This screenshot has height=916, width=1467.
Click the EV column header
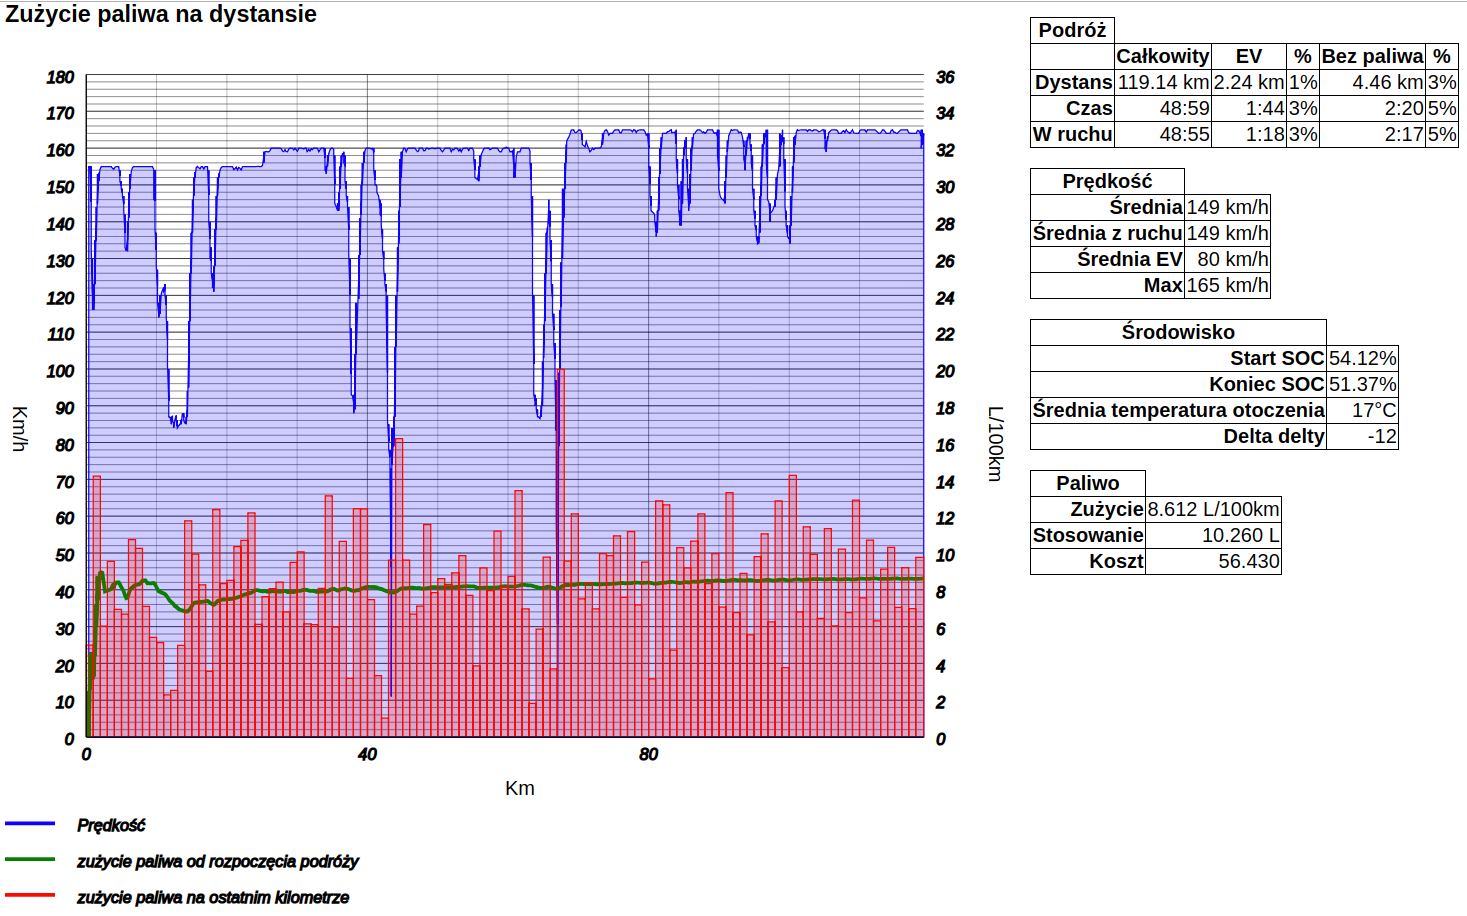pyautogui.click(x=1248, y=57)
